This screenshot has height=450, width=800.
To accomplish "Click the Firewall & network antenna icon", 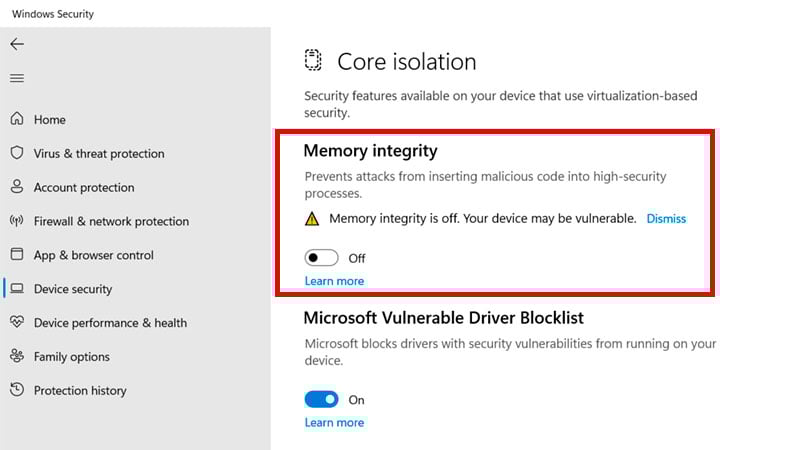I will [x=17, y=220].
